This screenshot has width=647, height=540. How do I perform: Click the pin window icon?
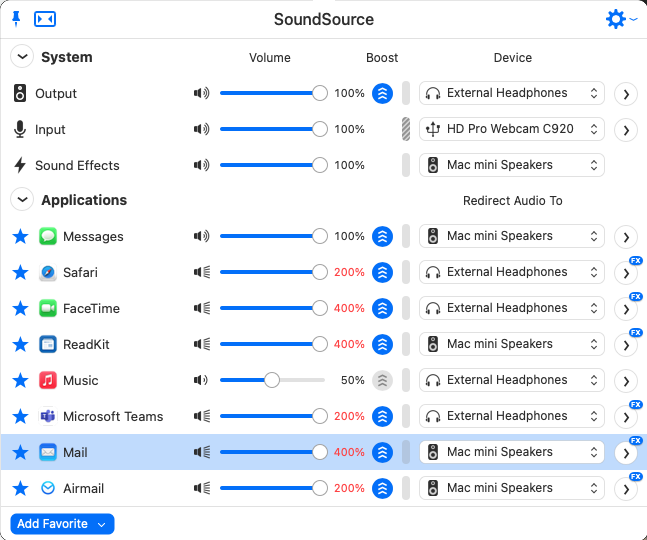[x=16, y=19]
